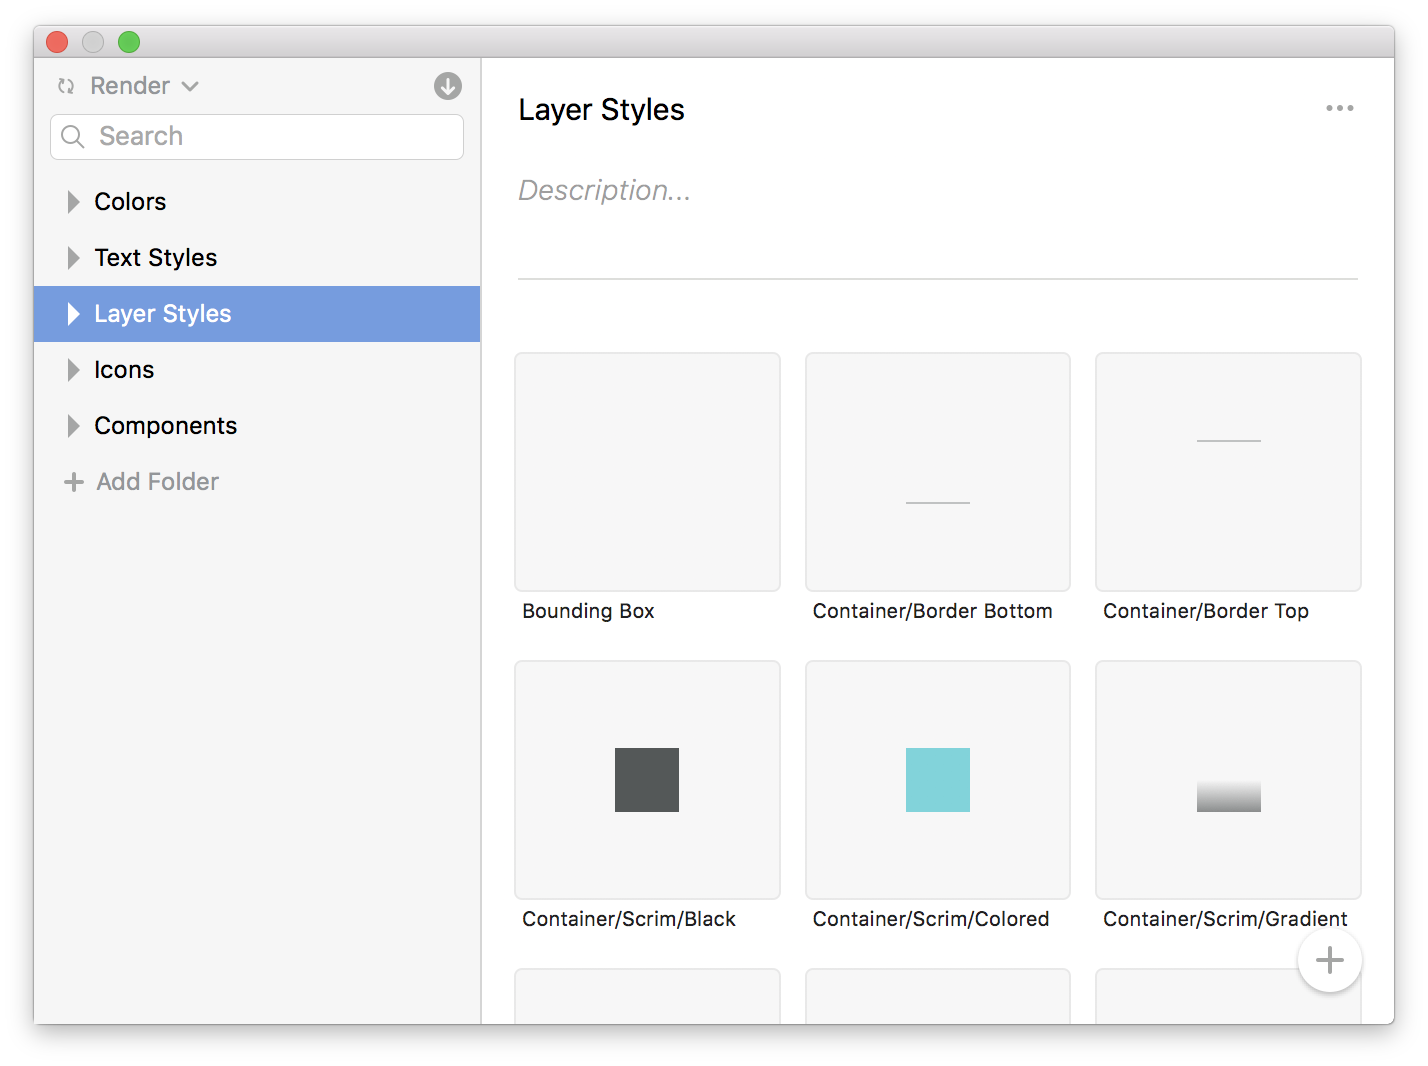The height and width of the screenshot is (1066, 1428).
Task: Expand the Text Styles folder triangle
Action: point(73,258)
